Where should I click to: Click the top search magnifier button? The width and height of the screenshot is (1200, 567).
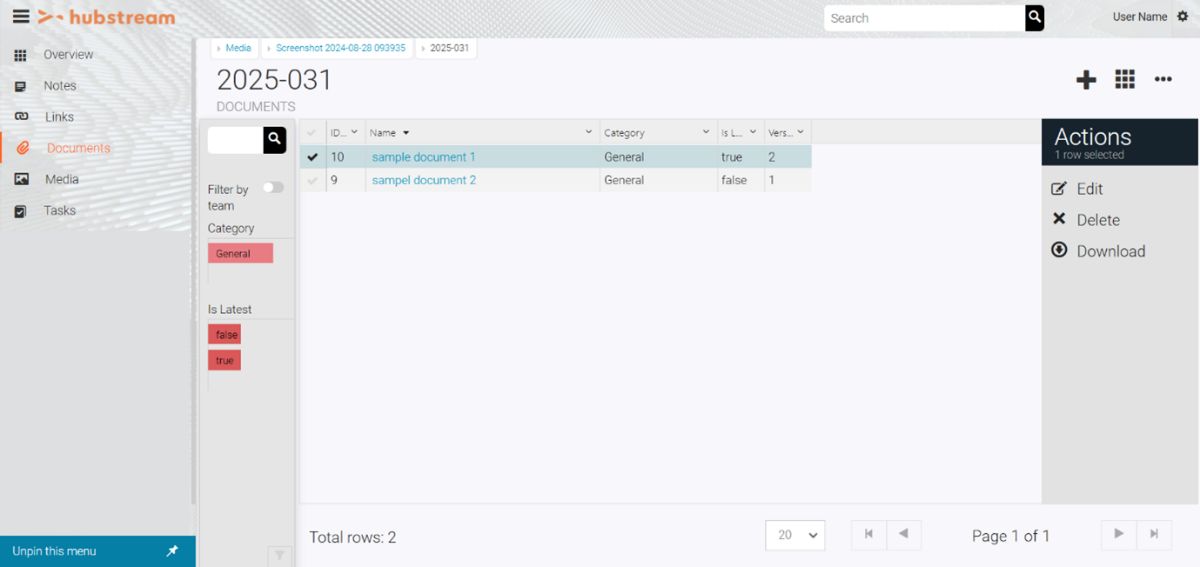pyautogui.click(x=1034, y=18)
